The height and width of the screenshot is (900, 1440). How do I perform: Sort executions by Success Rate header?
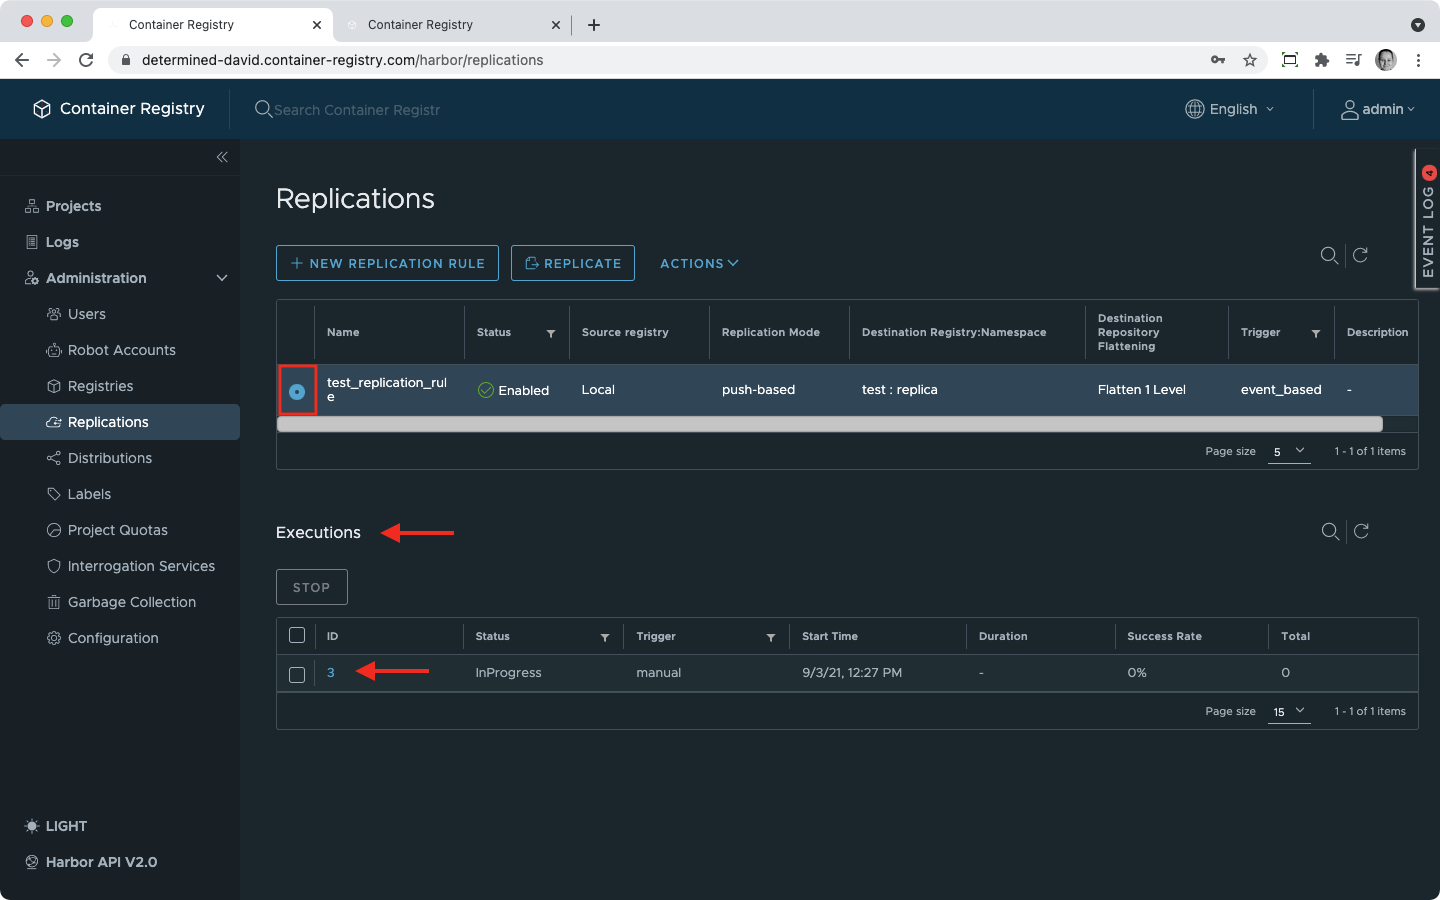tap(1164, 636)
